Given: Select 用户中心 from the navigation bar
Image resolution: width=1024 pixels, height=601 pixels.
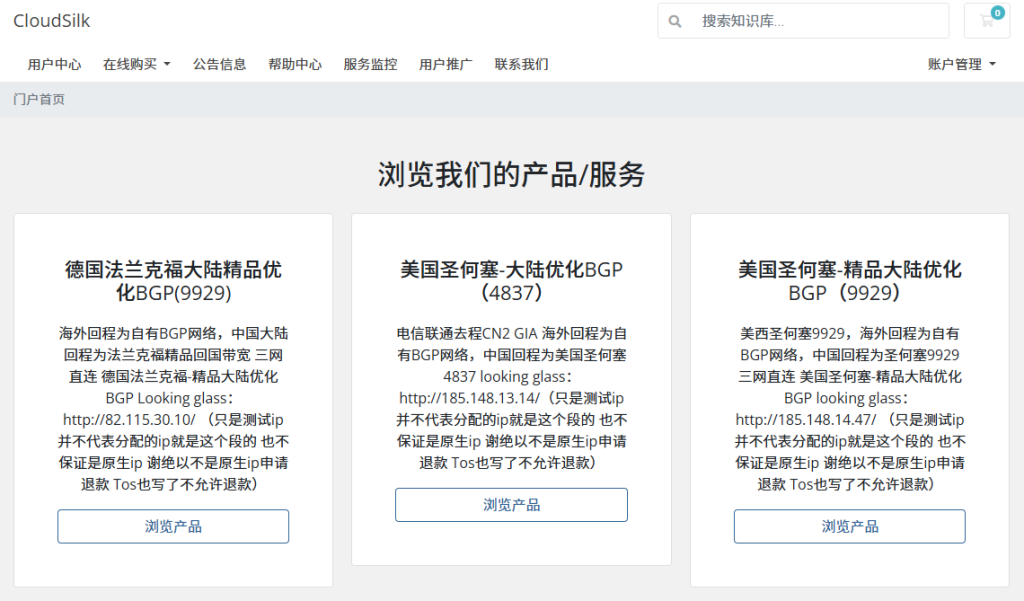Looking at the screenshot, I should click(x=55, y=63).
